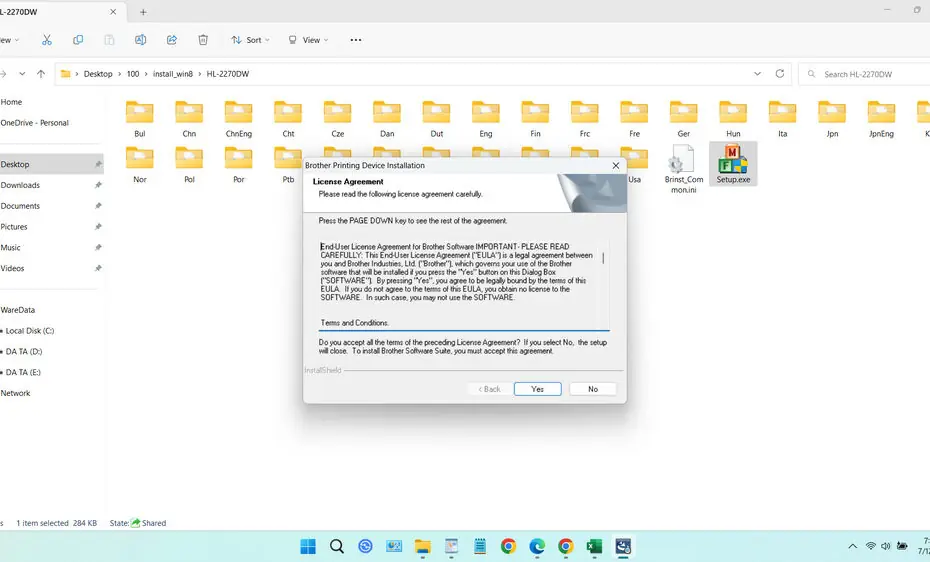Open Documents in the navigation pane
Image resolution: width=930 pixels, height=562 pixels.
20,206
